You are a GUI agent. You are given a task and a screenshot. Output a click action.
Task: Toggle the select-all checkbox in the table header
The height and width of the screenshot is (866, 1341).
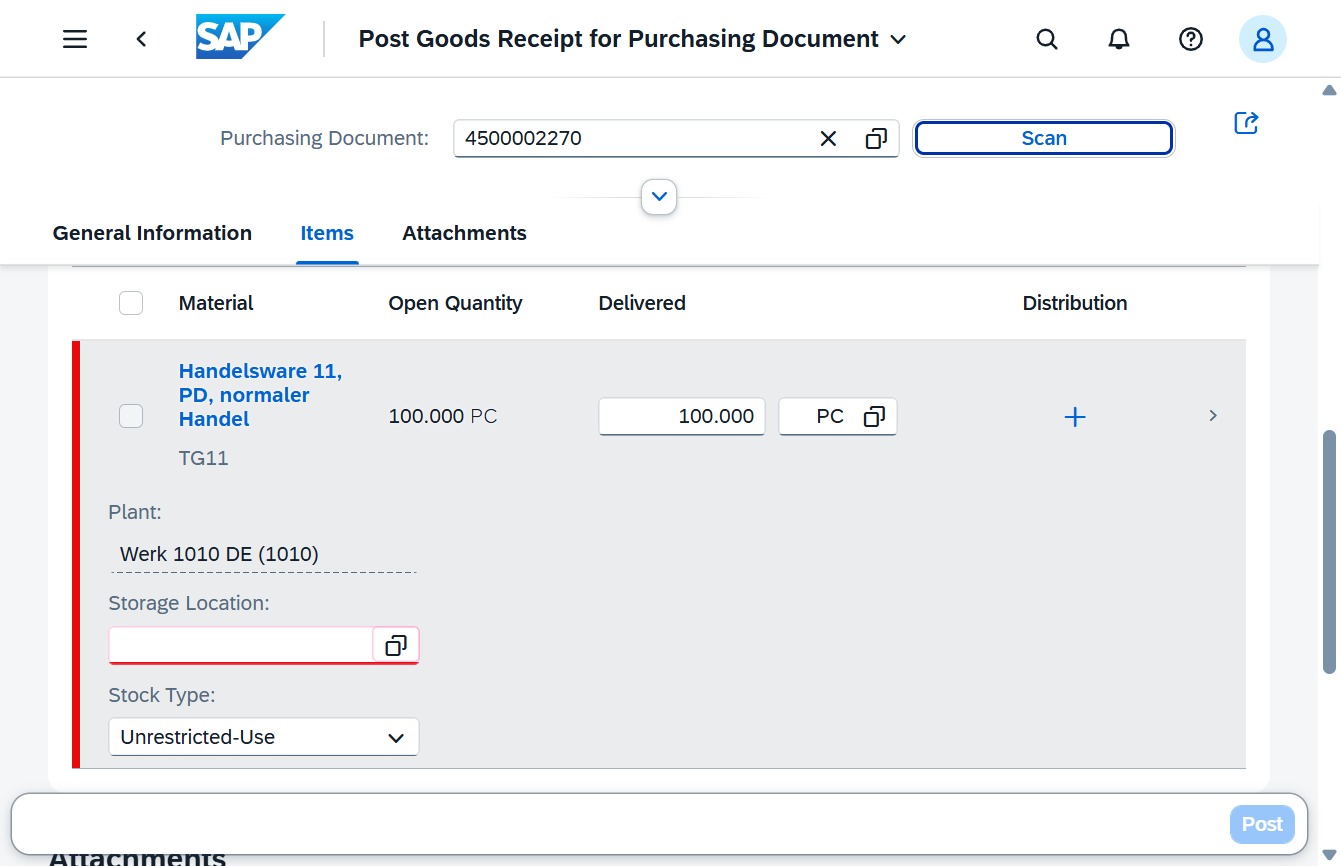131,303
